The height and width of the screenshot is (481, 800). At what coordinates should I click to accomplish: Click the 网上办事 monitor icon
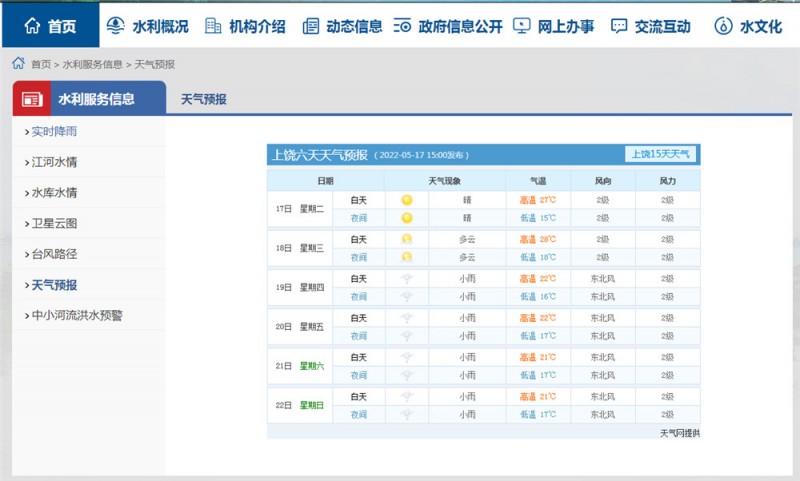pyautogui.click(x=521, y=26)
